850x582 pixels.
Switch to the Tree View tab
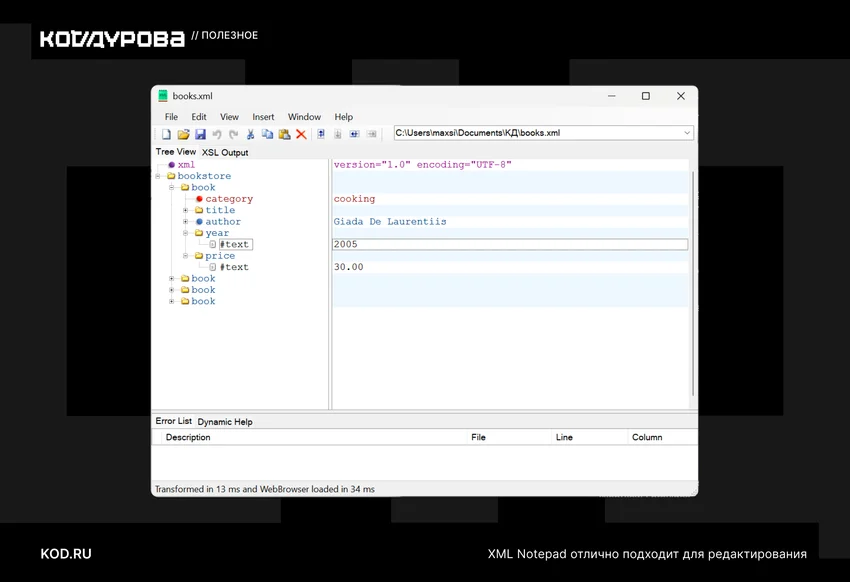click(x=176, y=152)
